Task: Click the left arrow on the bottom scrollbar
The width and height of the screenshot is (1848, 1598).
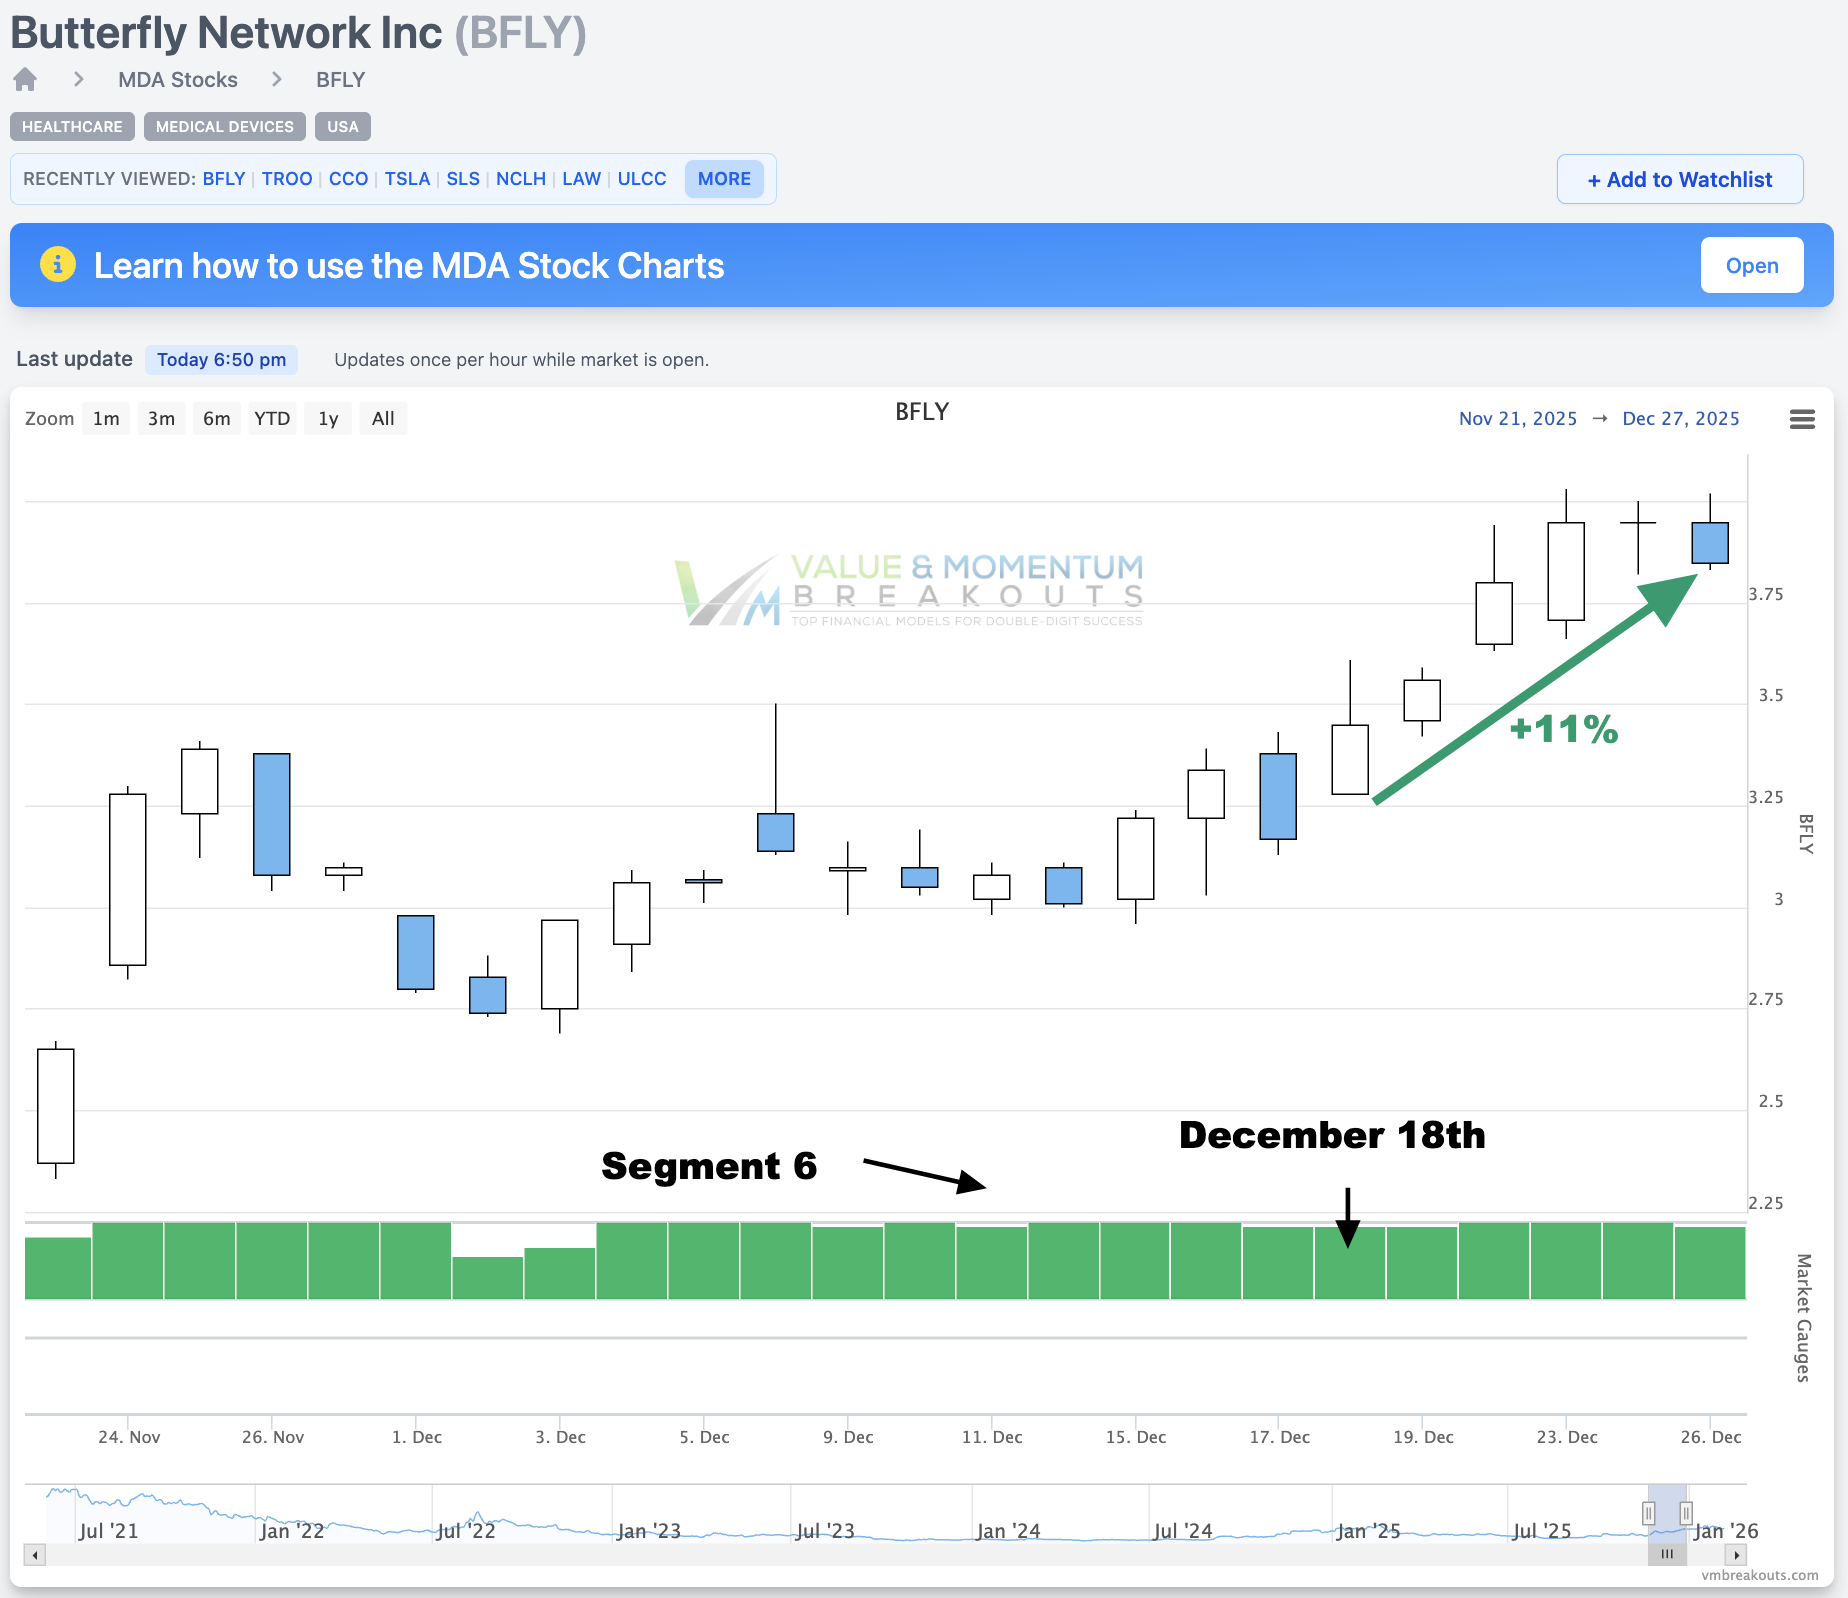Action: pyautogui.click(x=35, y=1555)
